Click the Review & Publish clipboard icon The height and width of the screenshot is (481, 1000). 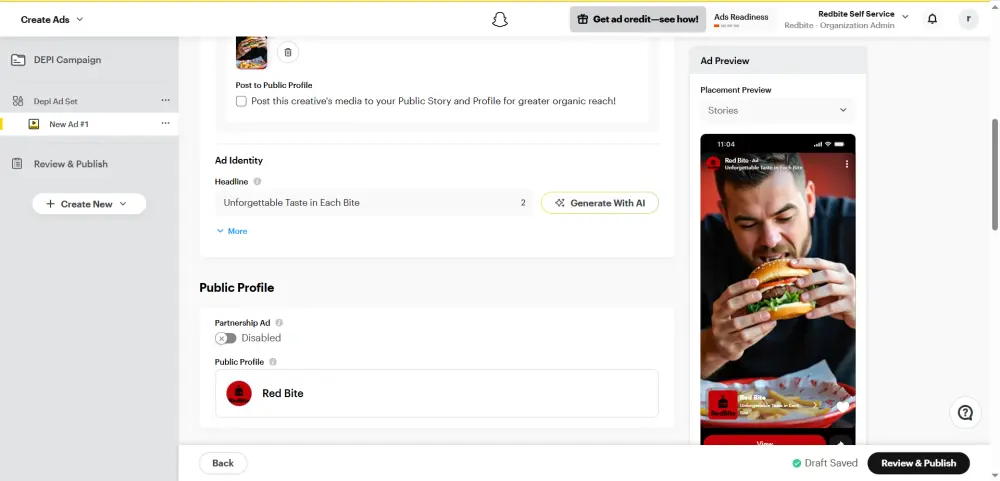tap(18, 164)
